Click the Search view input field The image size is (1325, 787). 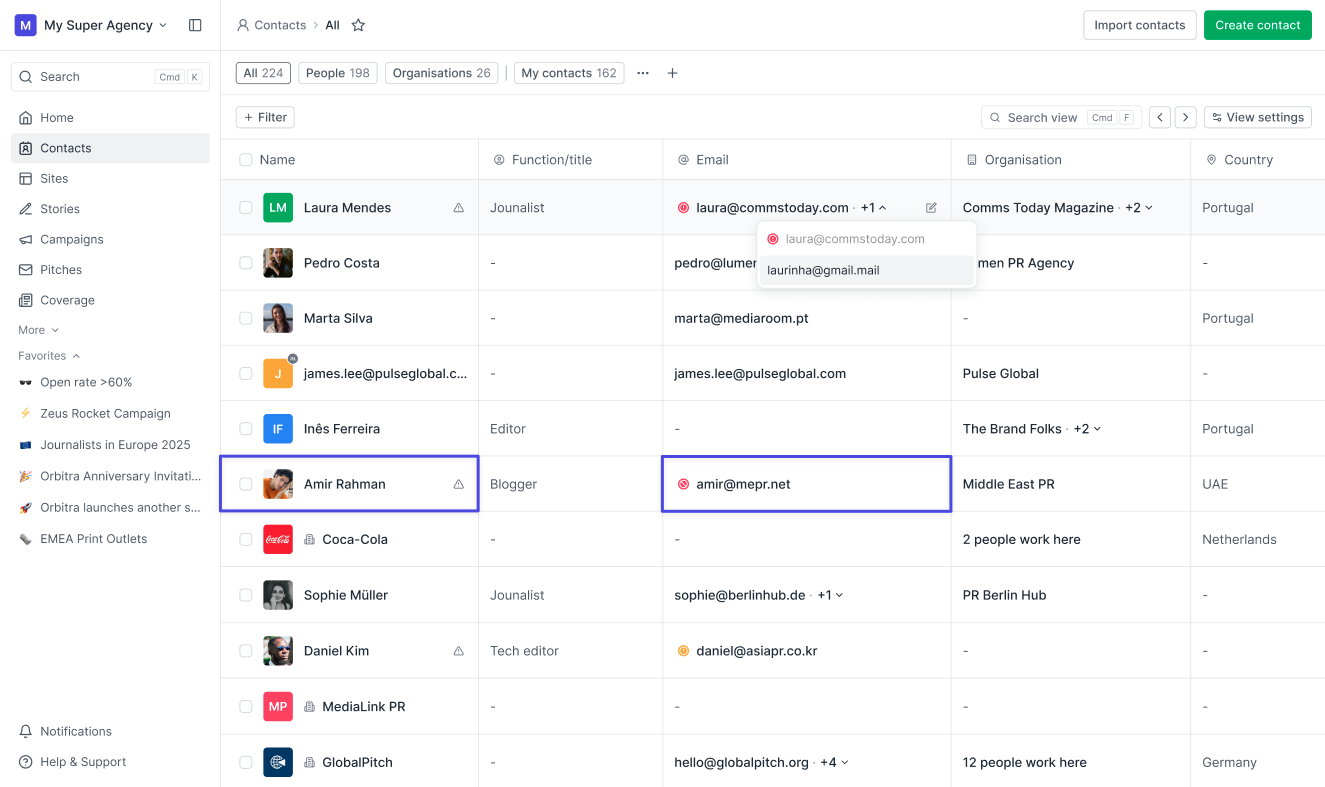pyautogui.click(x=1045, y=117)
